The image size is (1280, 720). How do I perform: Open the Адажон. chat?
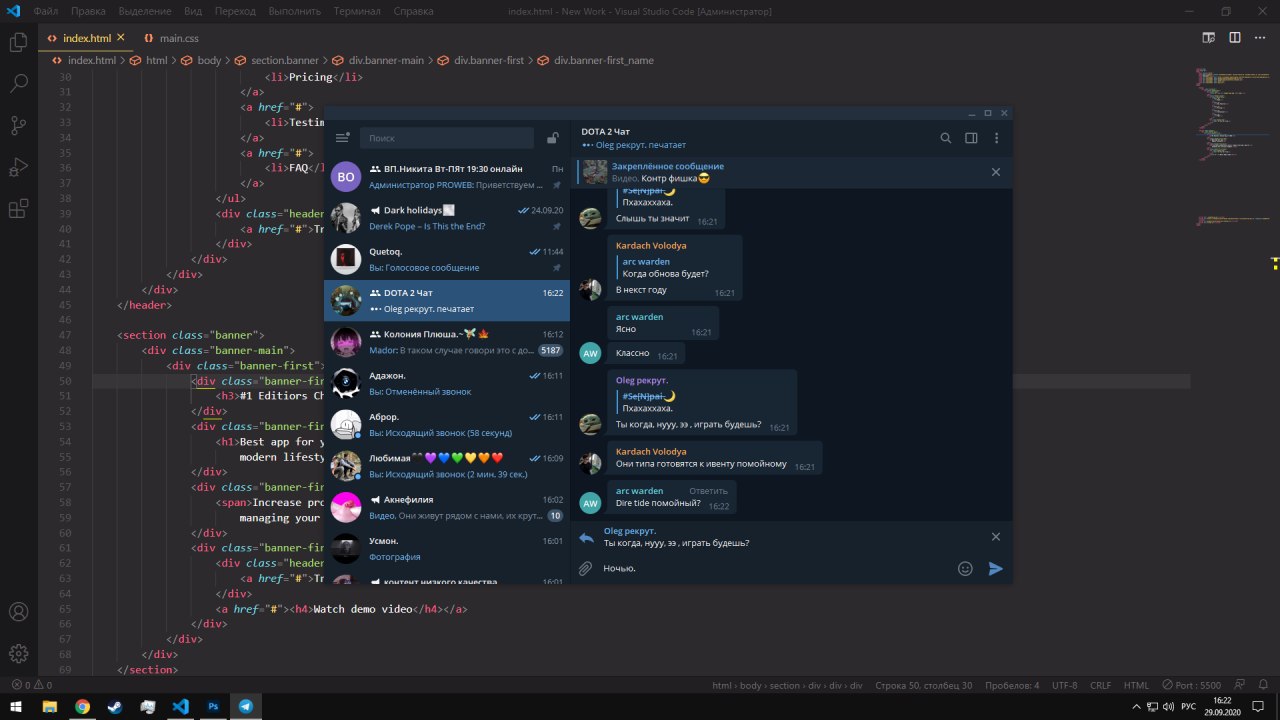click(x=447, y=383)
